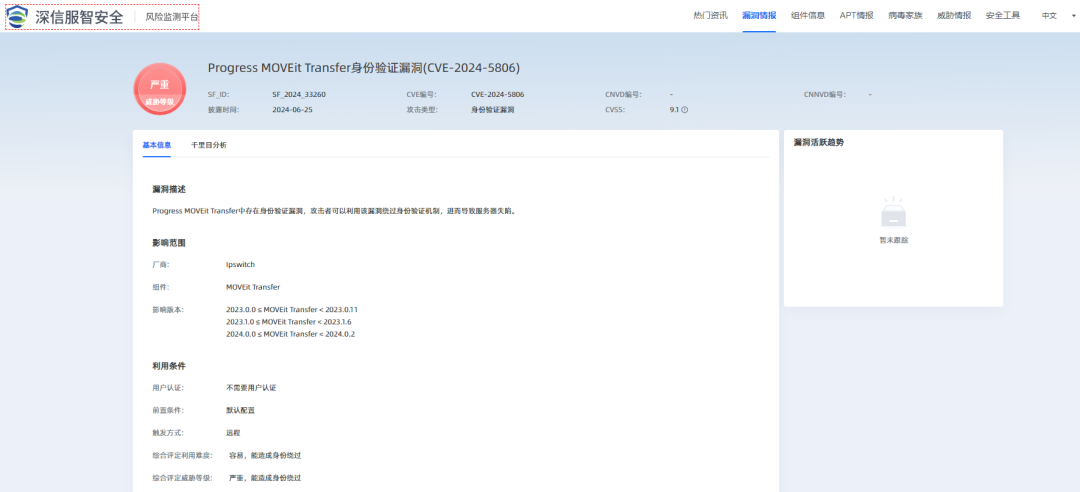Click the 利用条件 section heading
This screenshot has height=492, width=1080.
169,366
